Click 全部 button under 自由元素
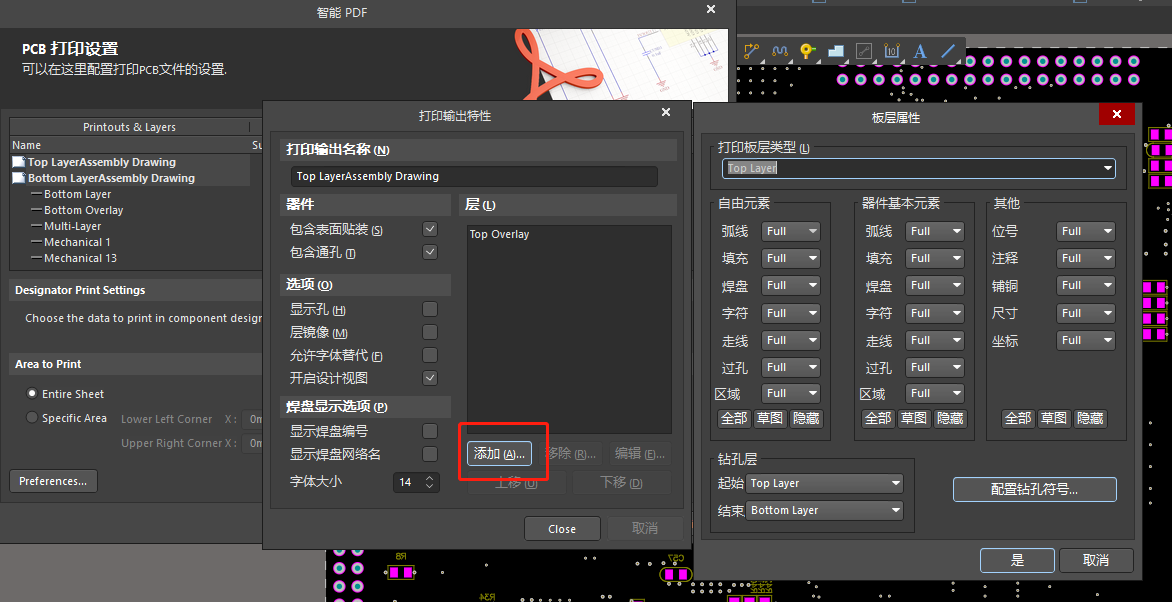The image size is (1172, 602). (734, 418)
